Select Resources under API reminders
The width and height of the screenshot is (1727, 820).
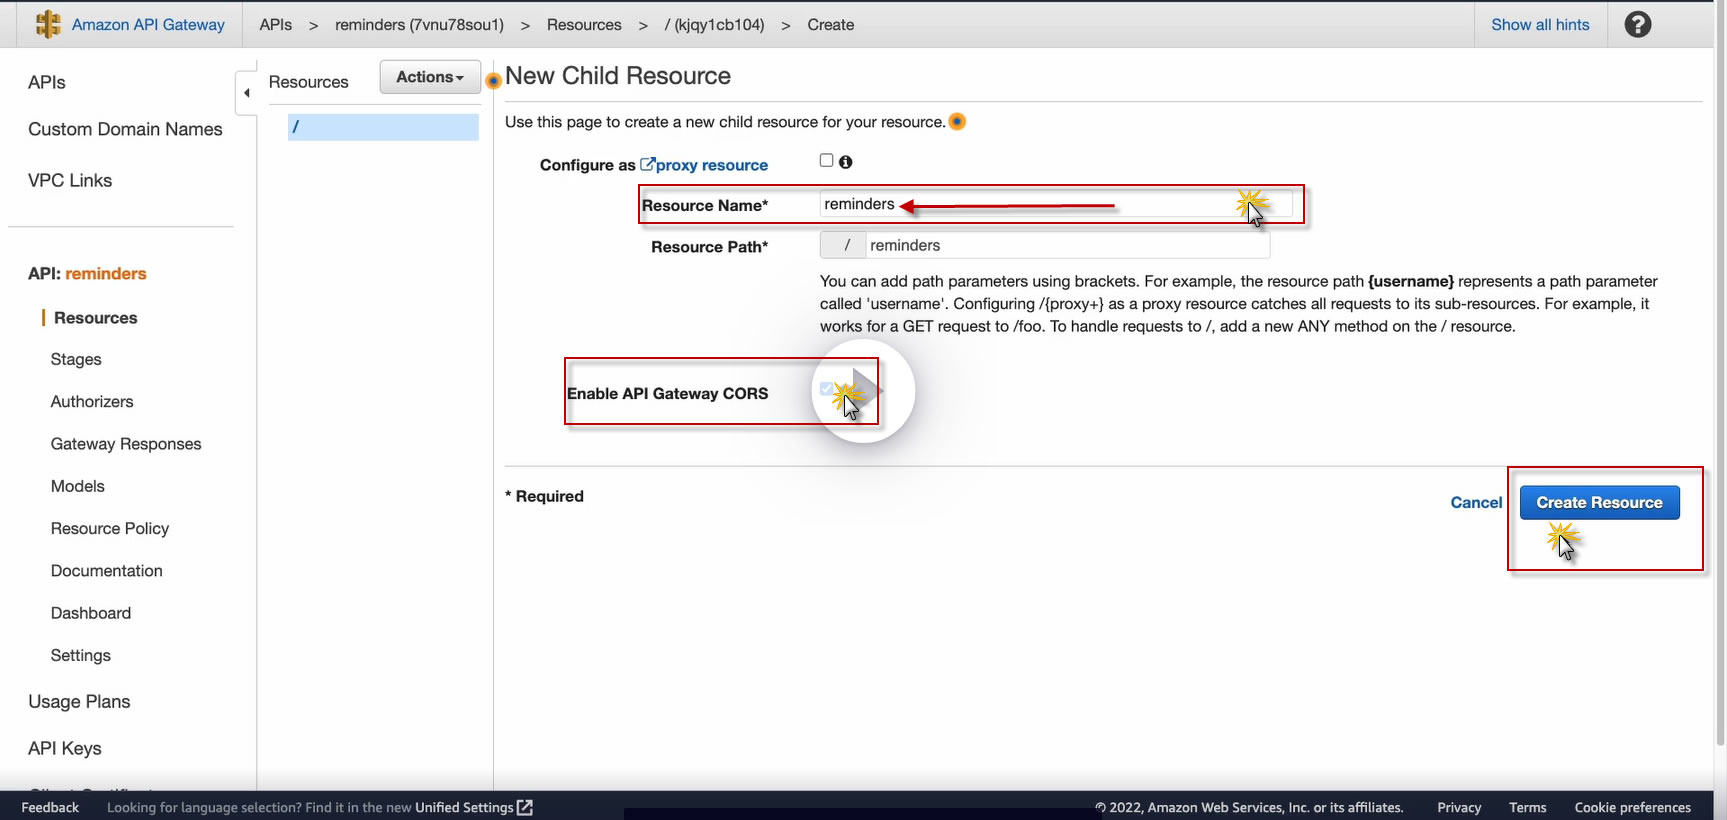[x=96, y=317]
